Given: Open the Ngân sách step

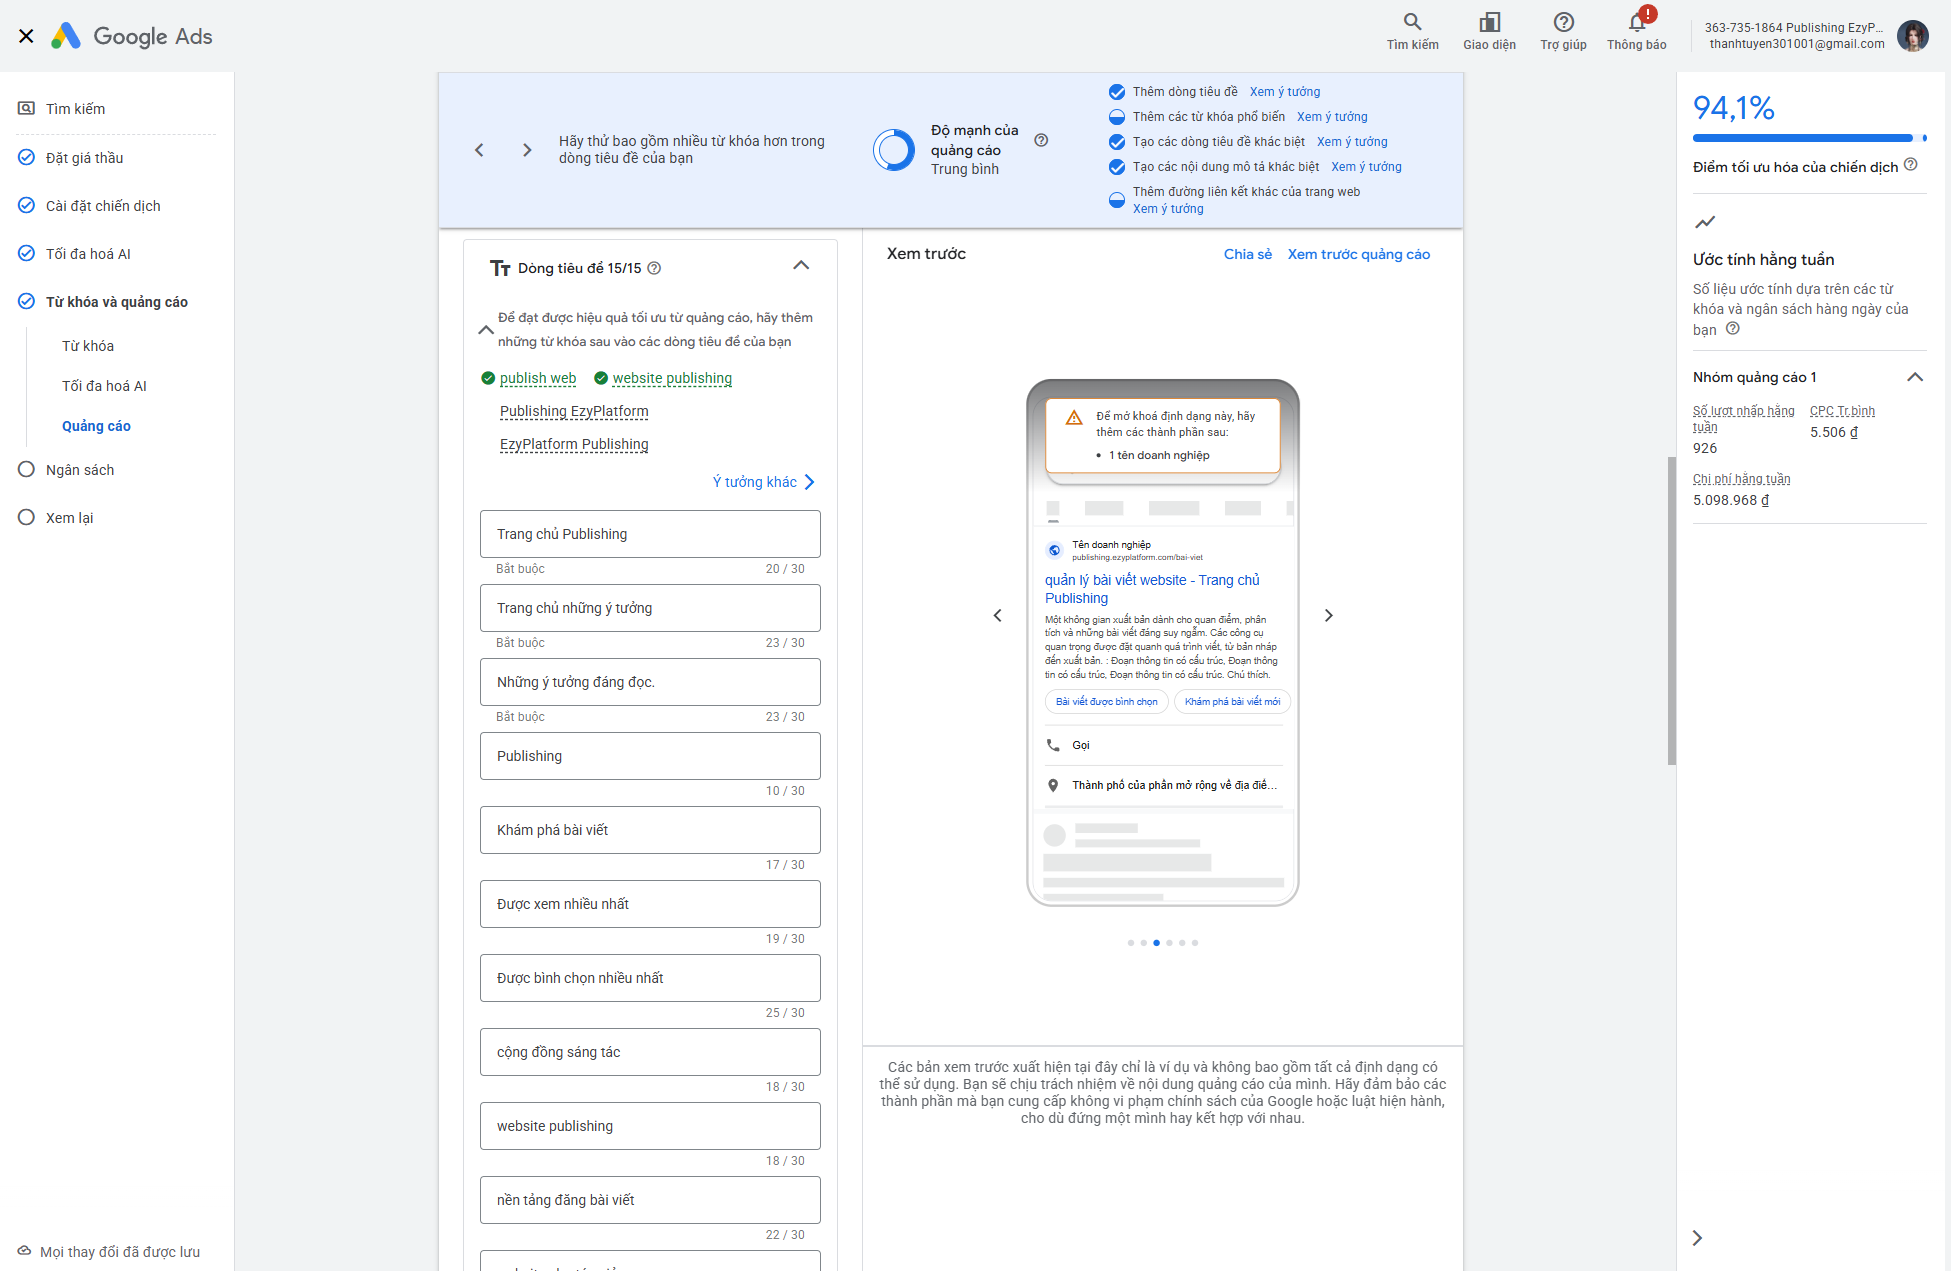Looking at the screenshot, I should (x=80, y=470).
